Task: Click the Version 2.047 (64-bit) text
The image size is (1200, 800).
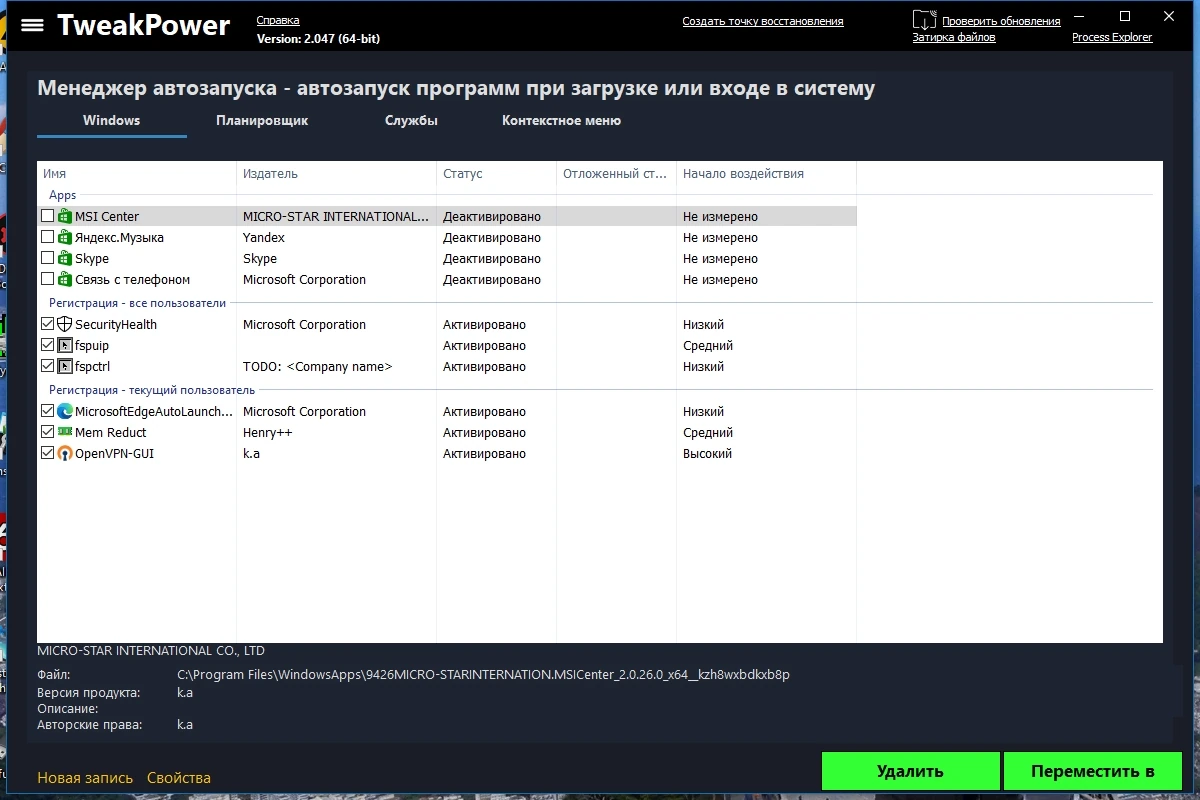Action: [x=318, y=38]
